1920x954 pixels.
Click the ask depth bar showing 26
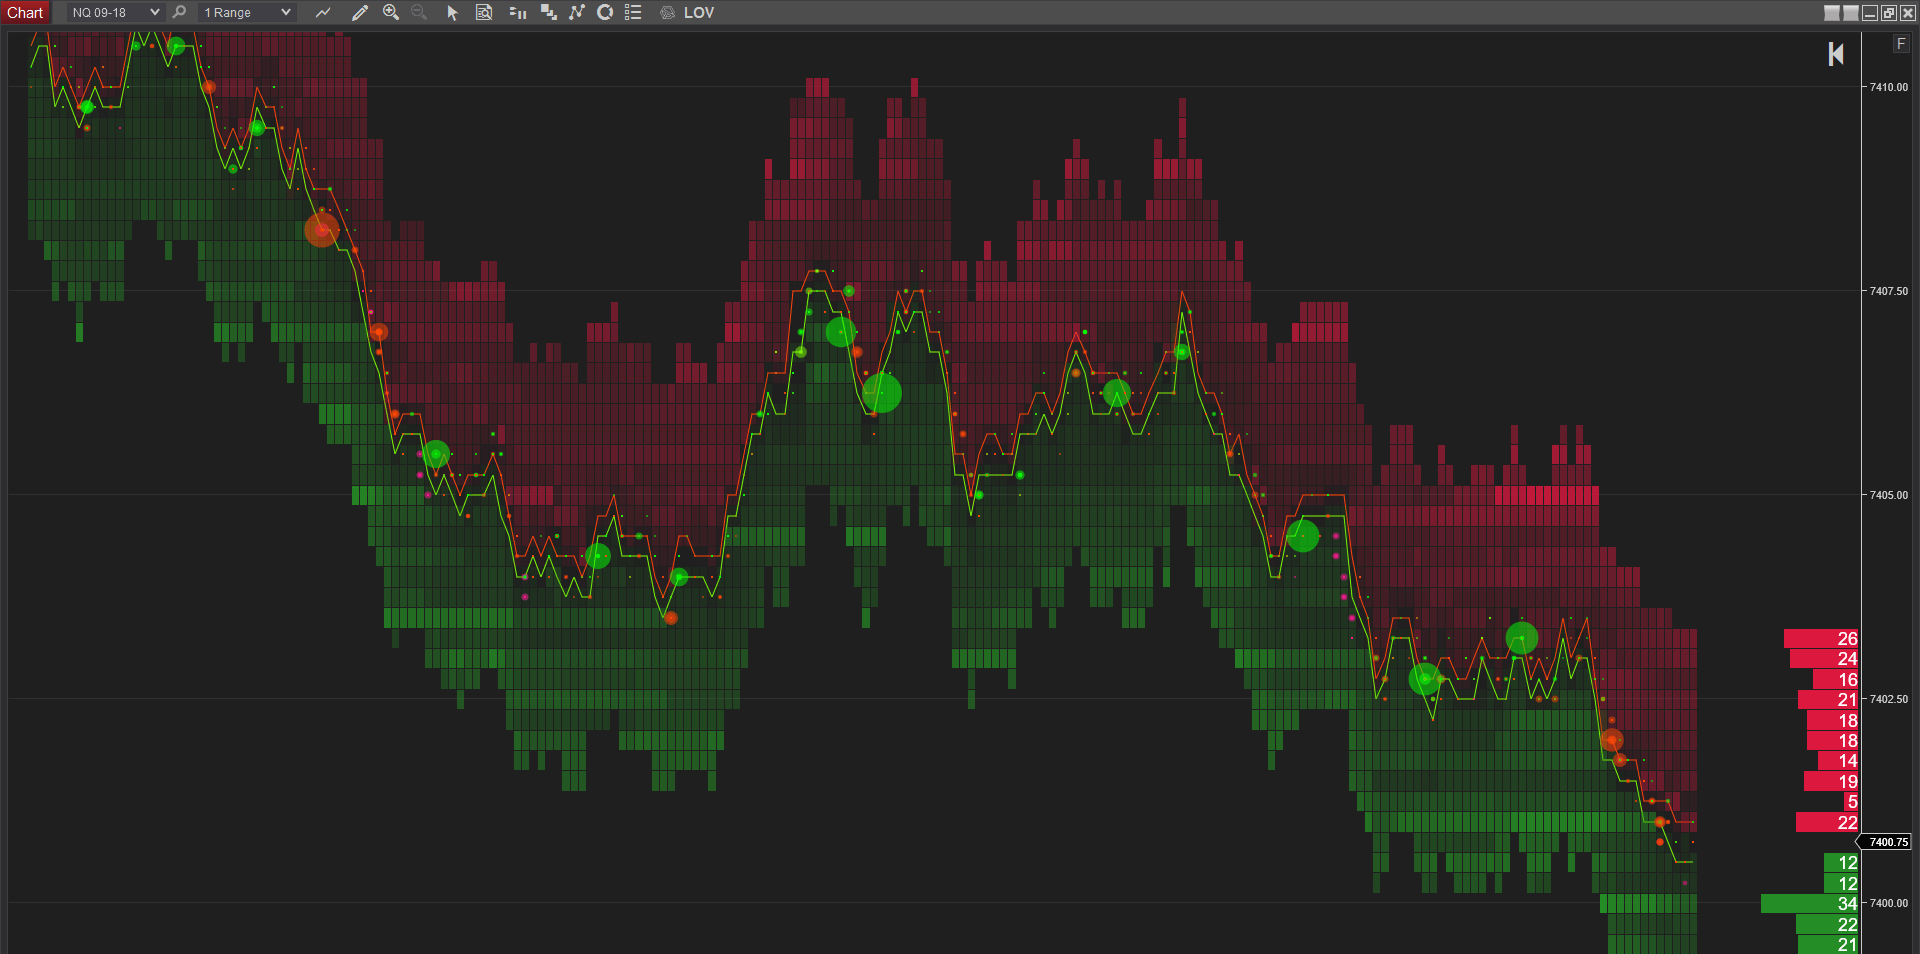[x=1821, y=638]
